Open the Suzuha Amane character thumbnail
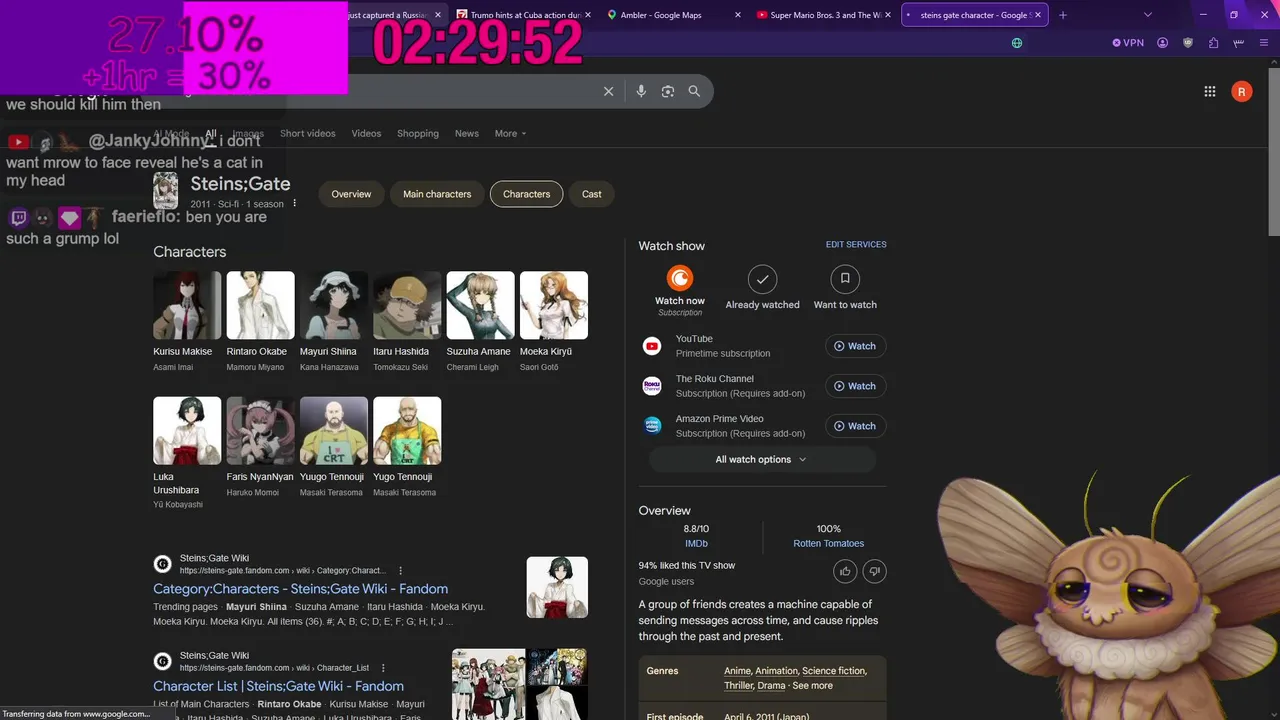This screenshot has height=720, width=1280. [x=480, y=305]
